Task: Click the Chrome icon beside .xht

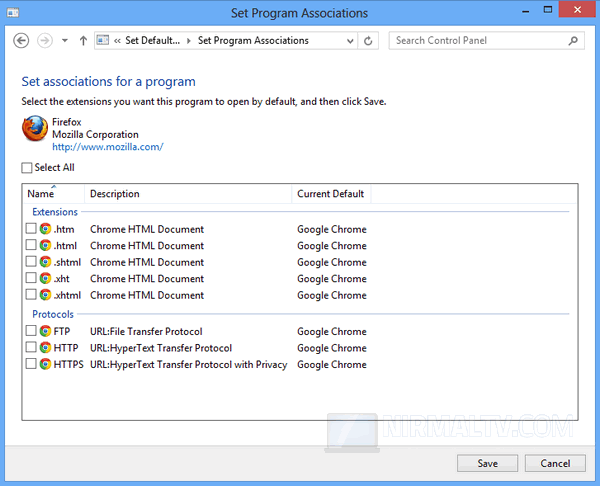Action: (45, 278)
